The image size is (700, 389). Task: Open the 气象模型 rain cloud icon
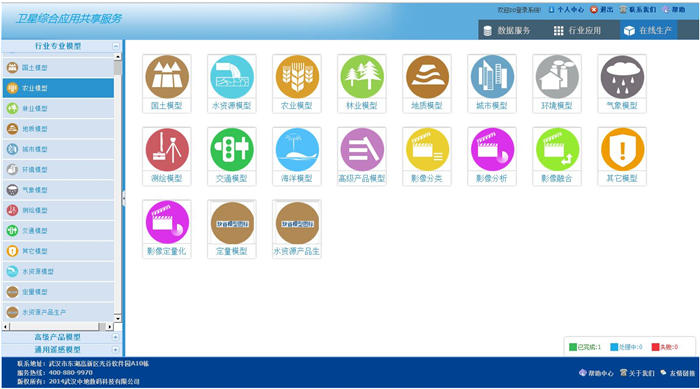(622, 84)
